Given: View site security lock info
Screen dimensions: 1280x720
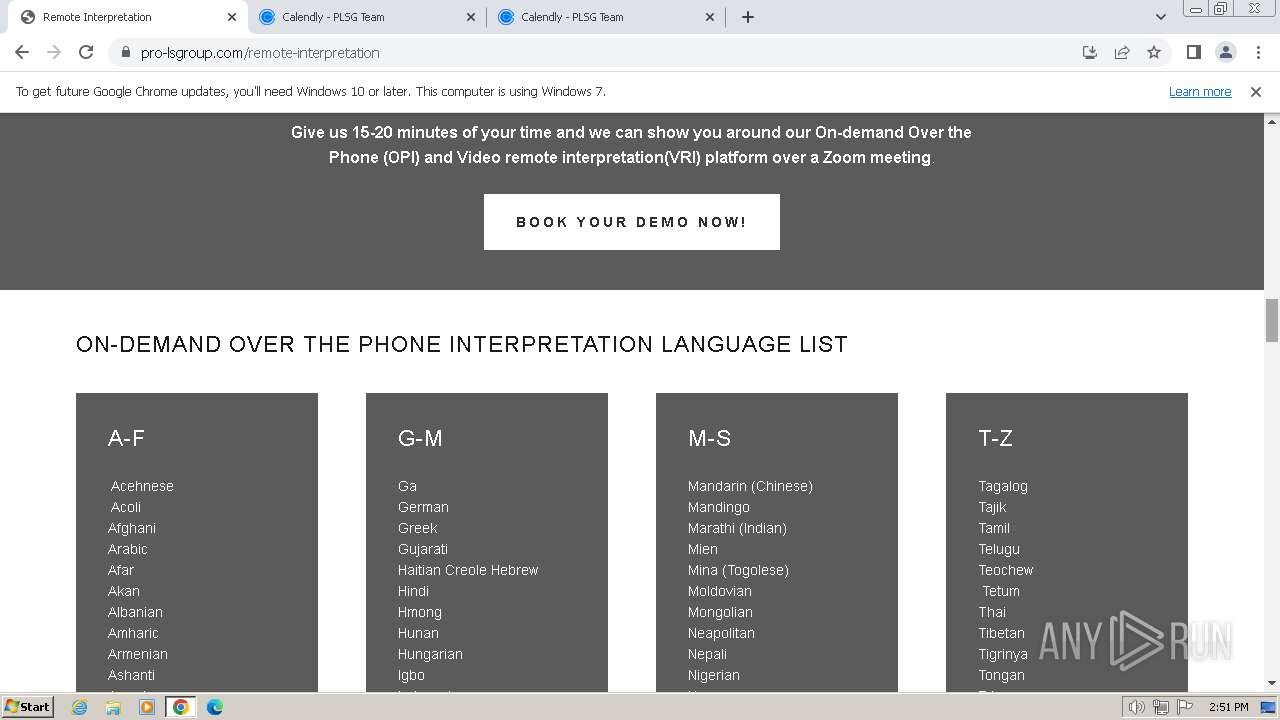Looking at the screenshot, I should pyautogui.click(x=125, y=53).
